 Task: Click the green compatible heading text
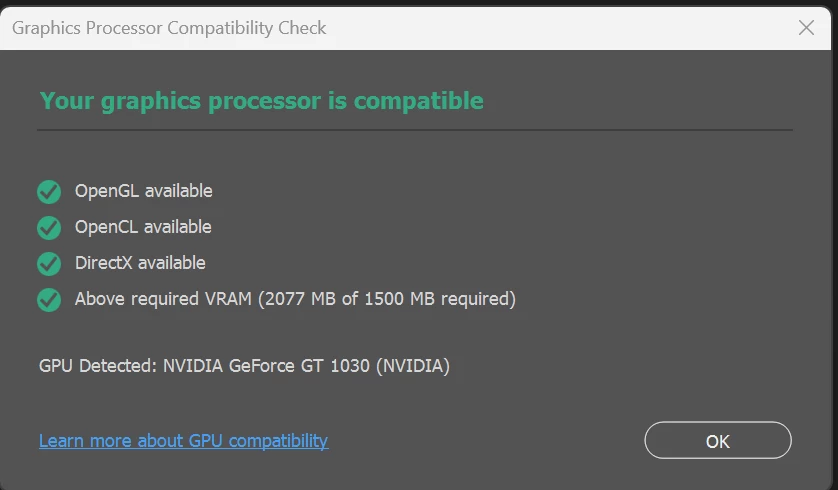(261, 101)
